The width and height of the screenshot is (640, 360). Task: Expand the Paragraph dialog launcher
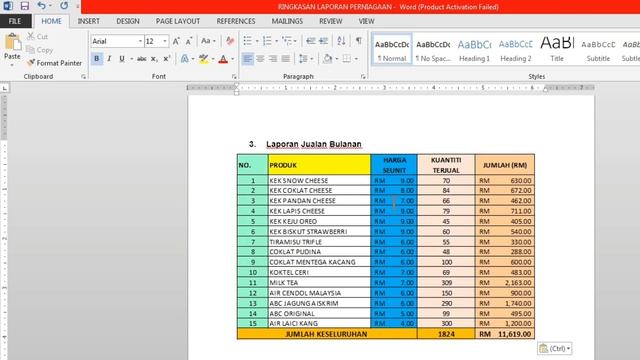coord(363,76)
